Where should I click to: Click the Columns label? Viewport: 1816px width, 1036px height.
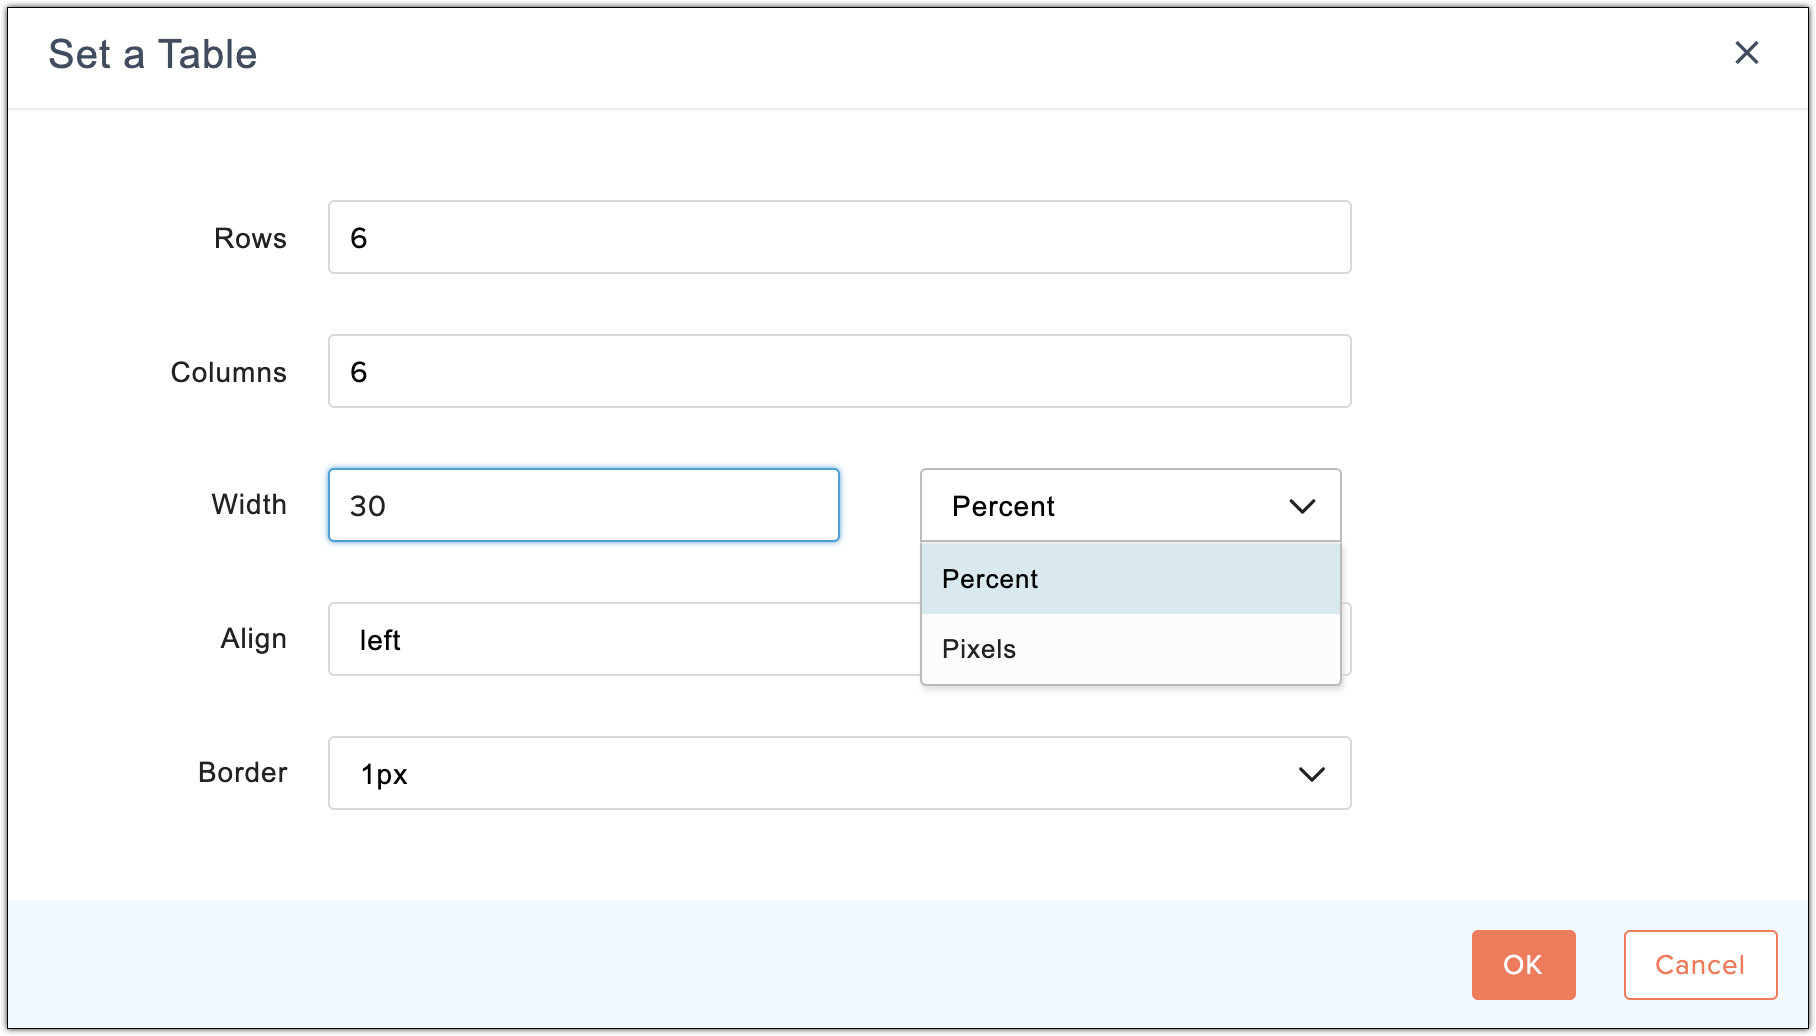pos(228,371)
